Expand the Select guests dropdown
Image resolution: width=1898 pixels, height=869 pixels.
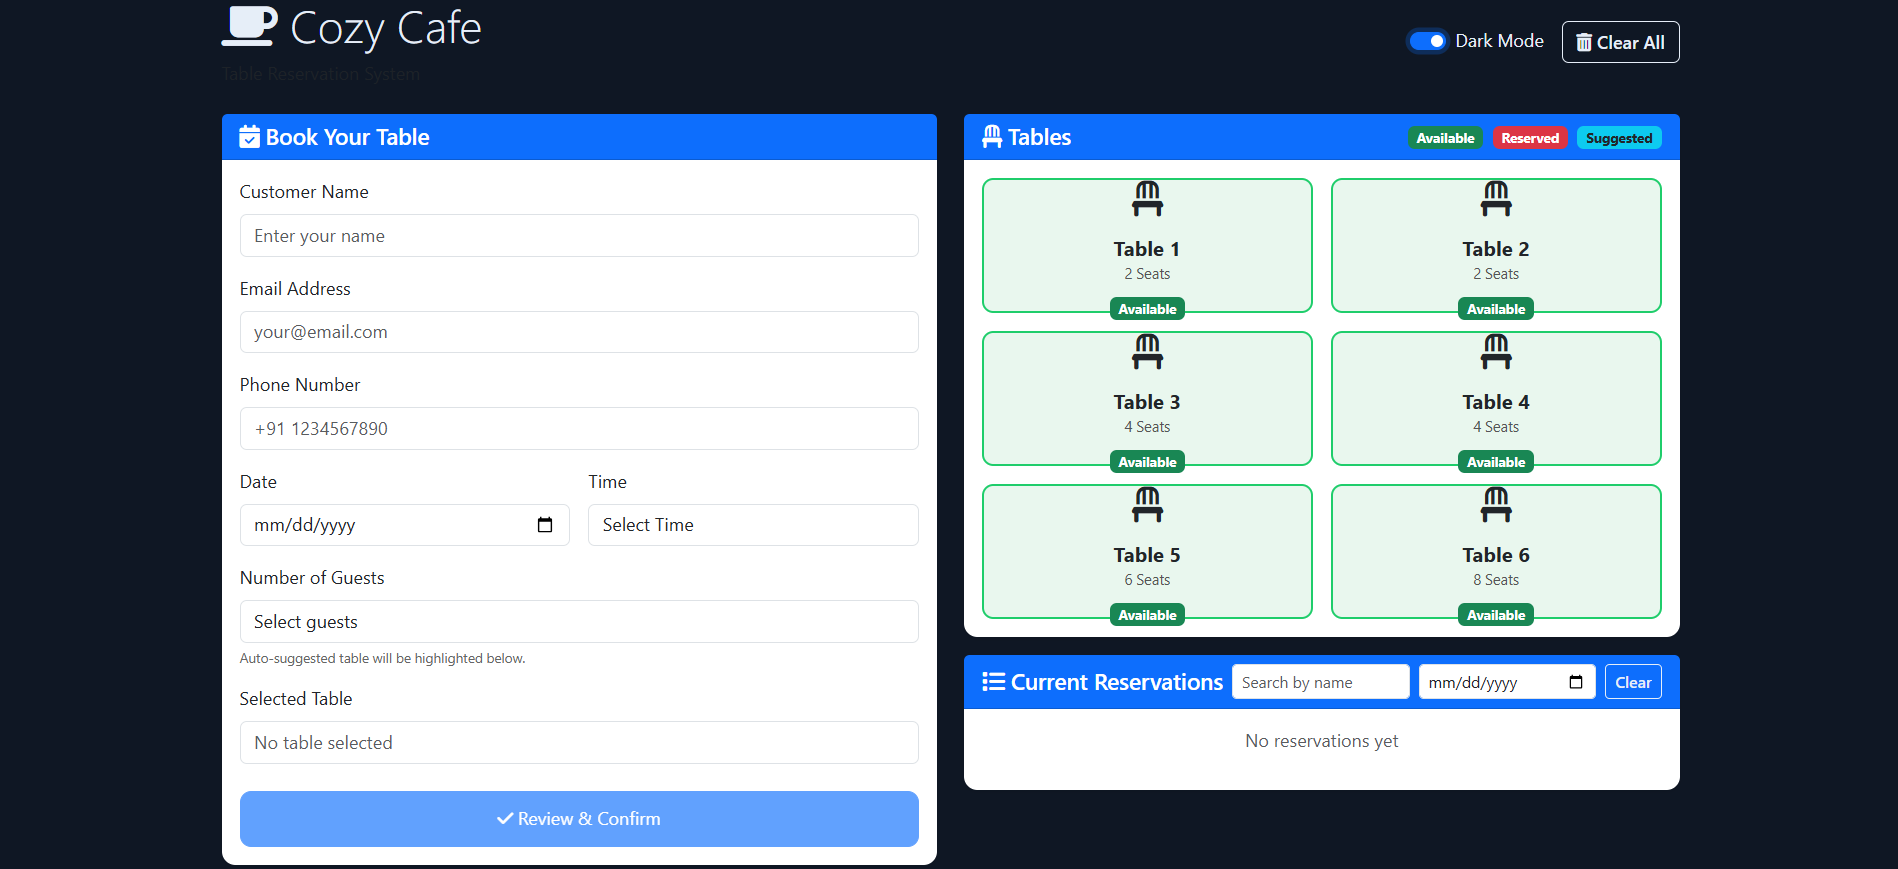(x=578, y=622)
